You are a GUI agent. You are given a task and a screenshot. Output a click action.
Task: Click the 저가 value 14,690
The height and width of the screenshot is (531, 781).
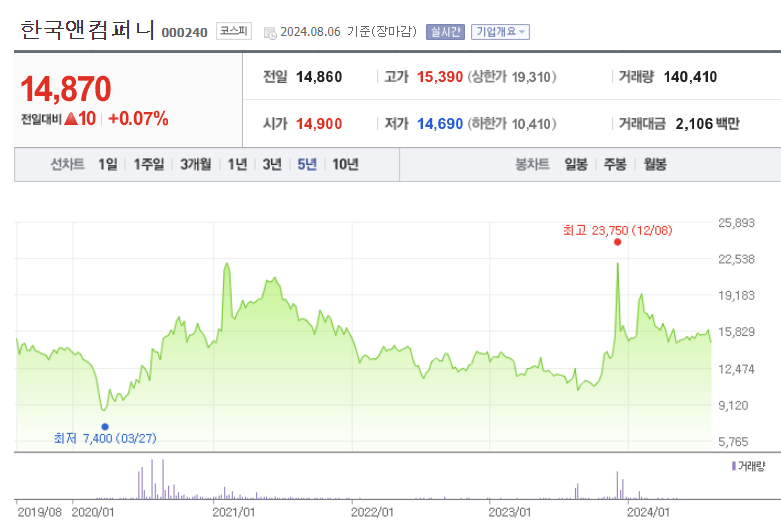440,124
